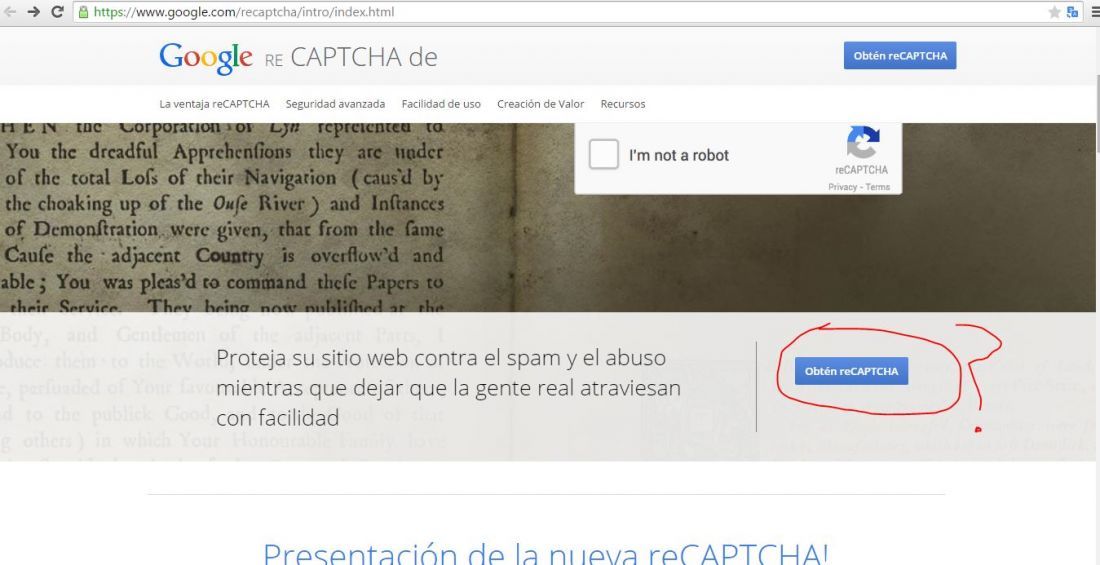Click the circled Obtén reCAPTCHA button
Screen dimensions: 1100x565
tap(851, 371)
